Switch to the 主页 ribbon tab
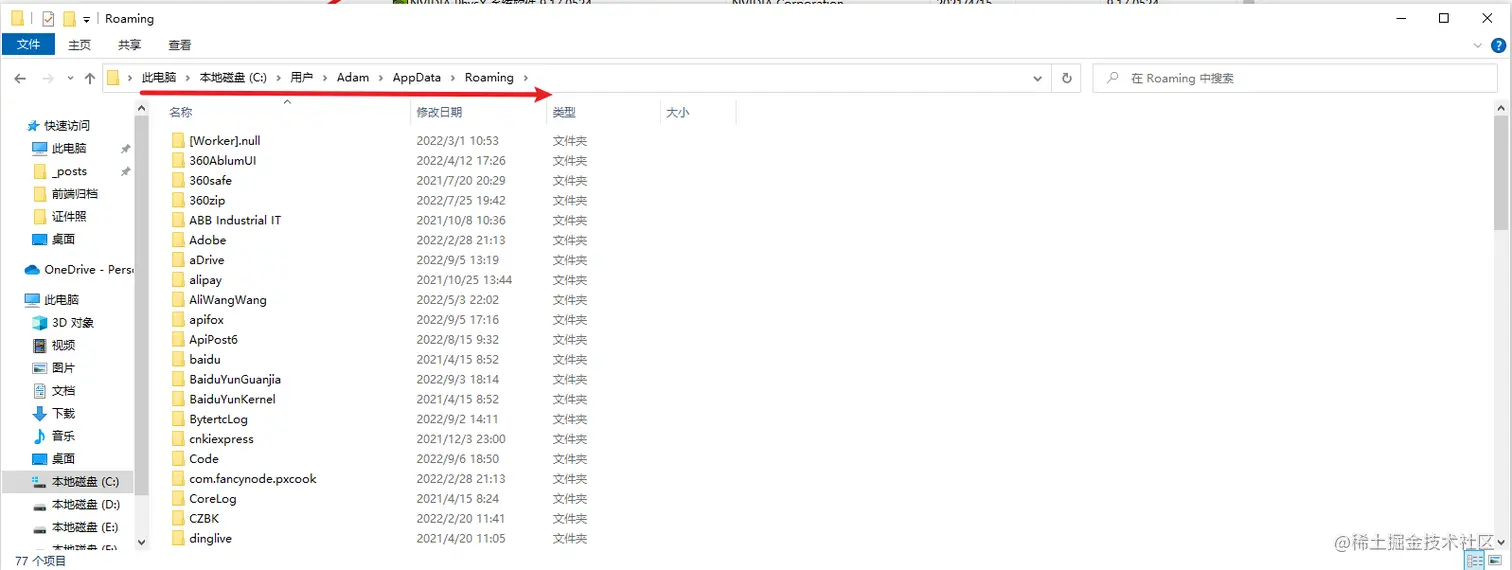 tap(79, 45)
